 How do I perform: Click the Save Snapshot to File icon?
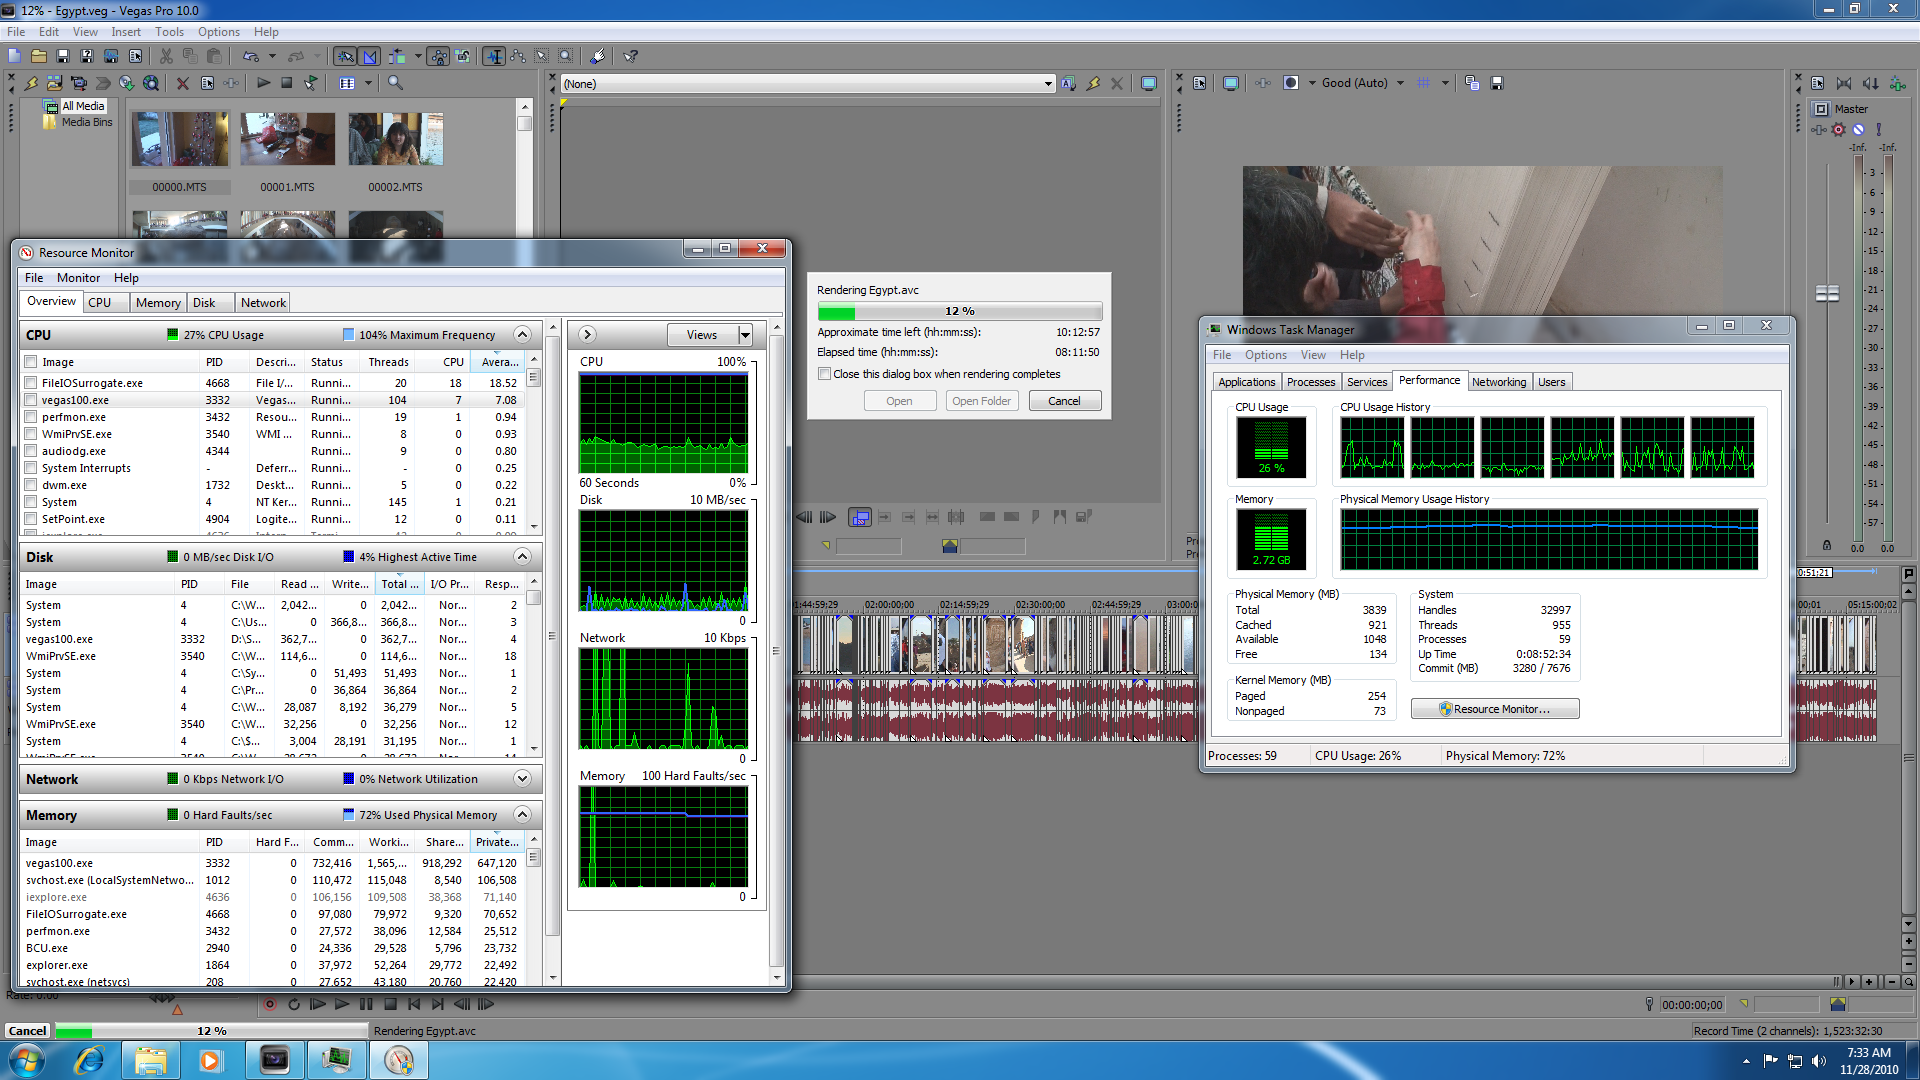[1497, 83]
